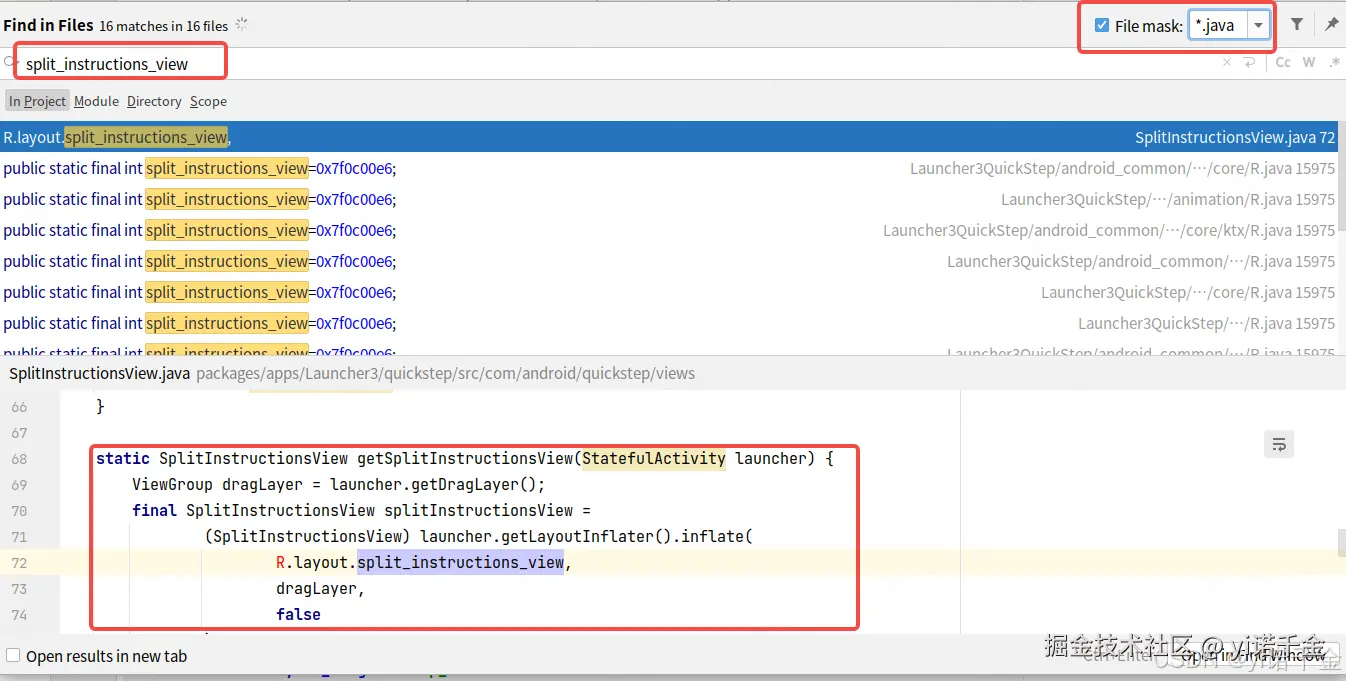Viewport: 1346px width, 681px height.
Task: Click the 16 matches in 16 files label
Action: click(x=164, y=26)
